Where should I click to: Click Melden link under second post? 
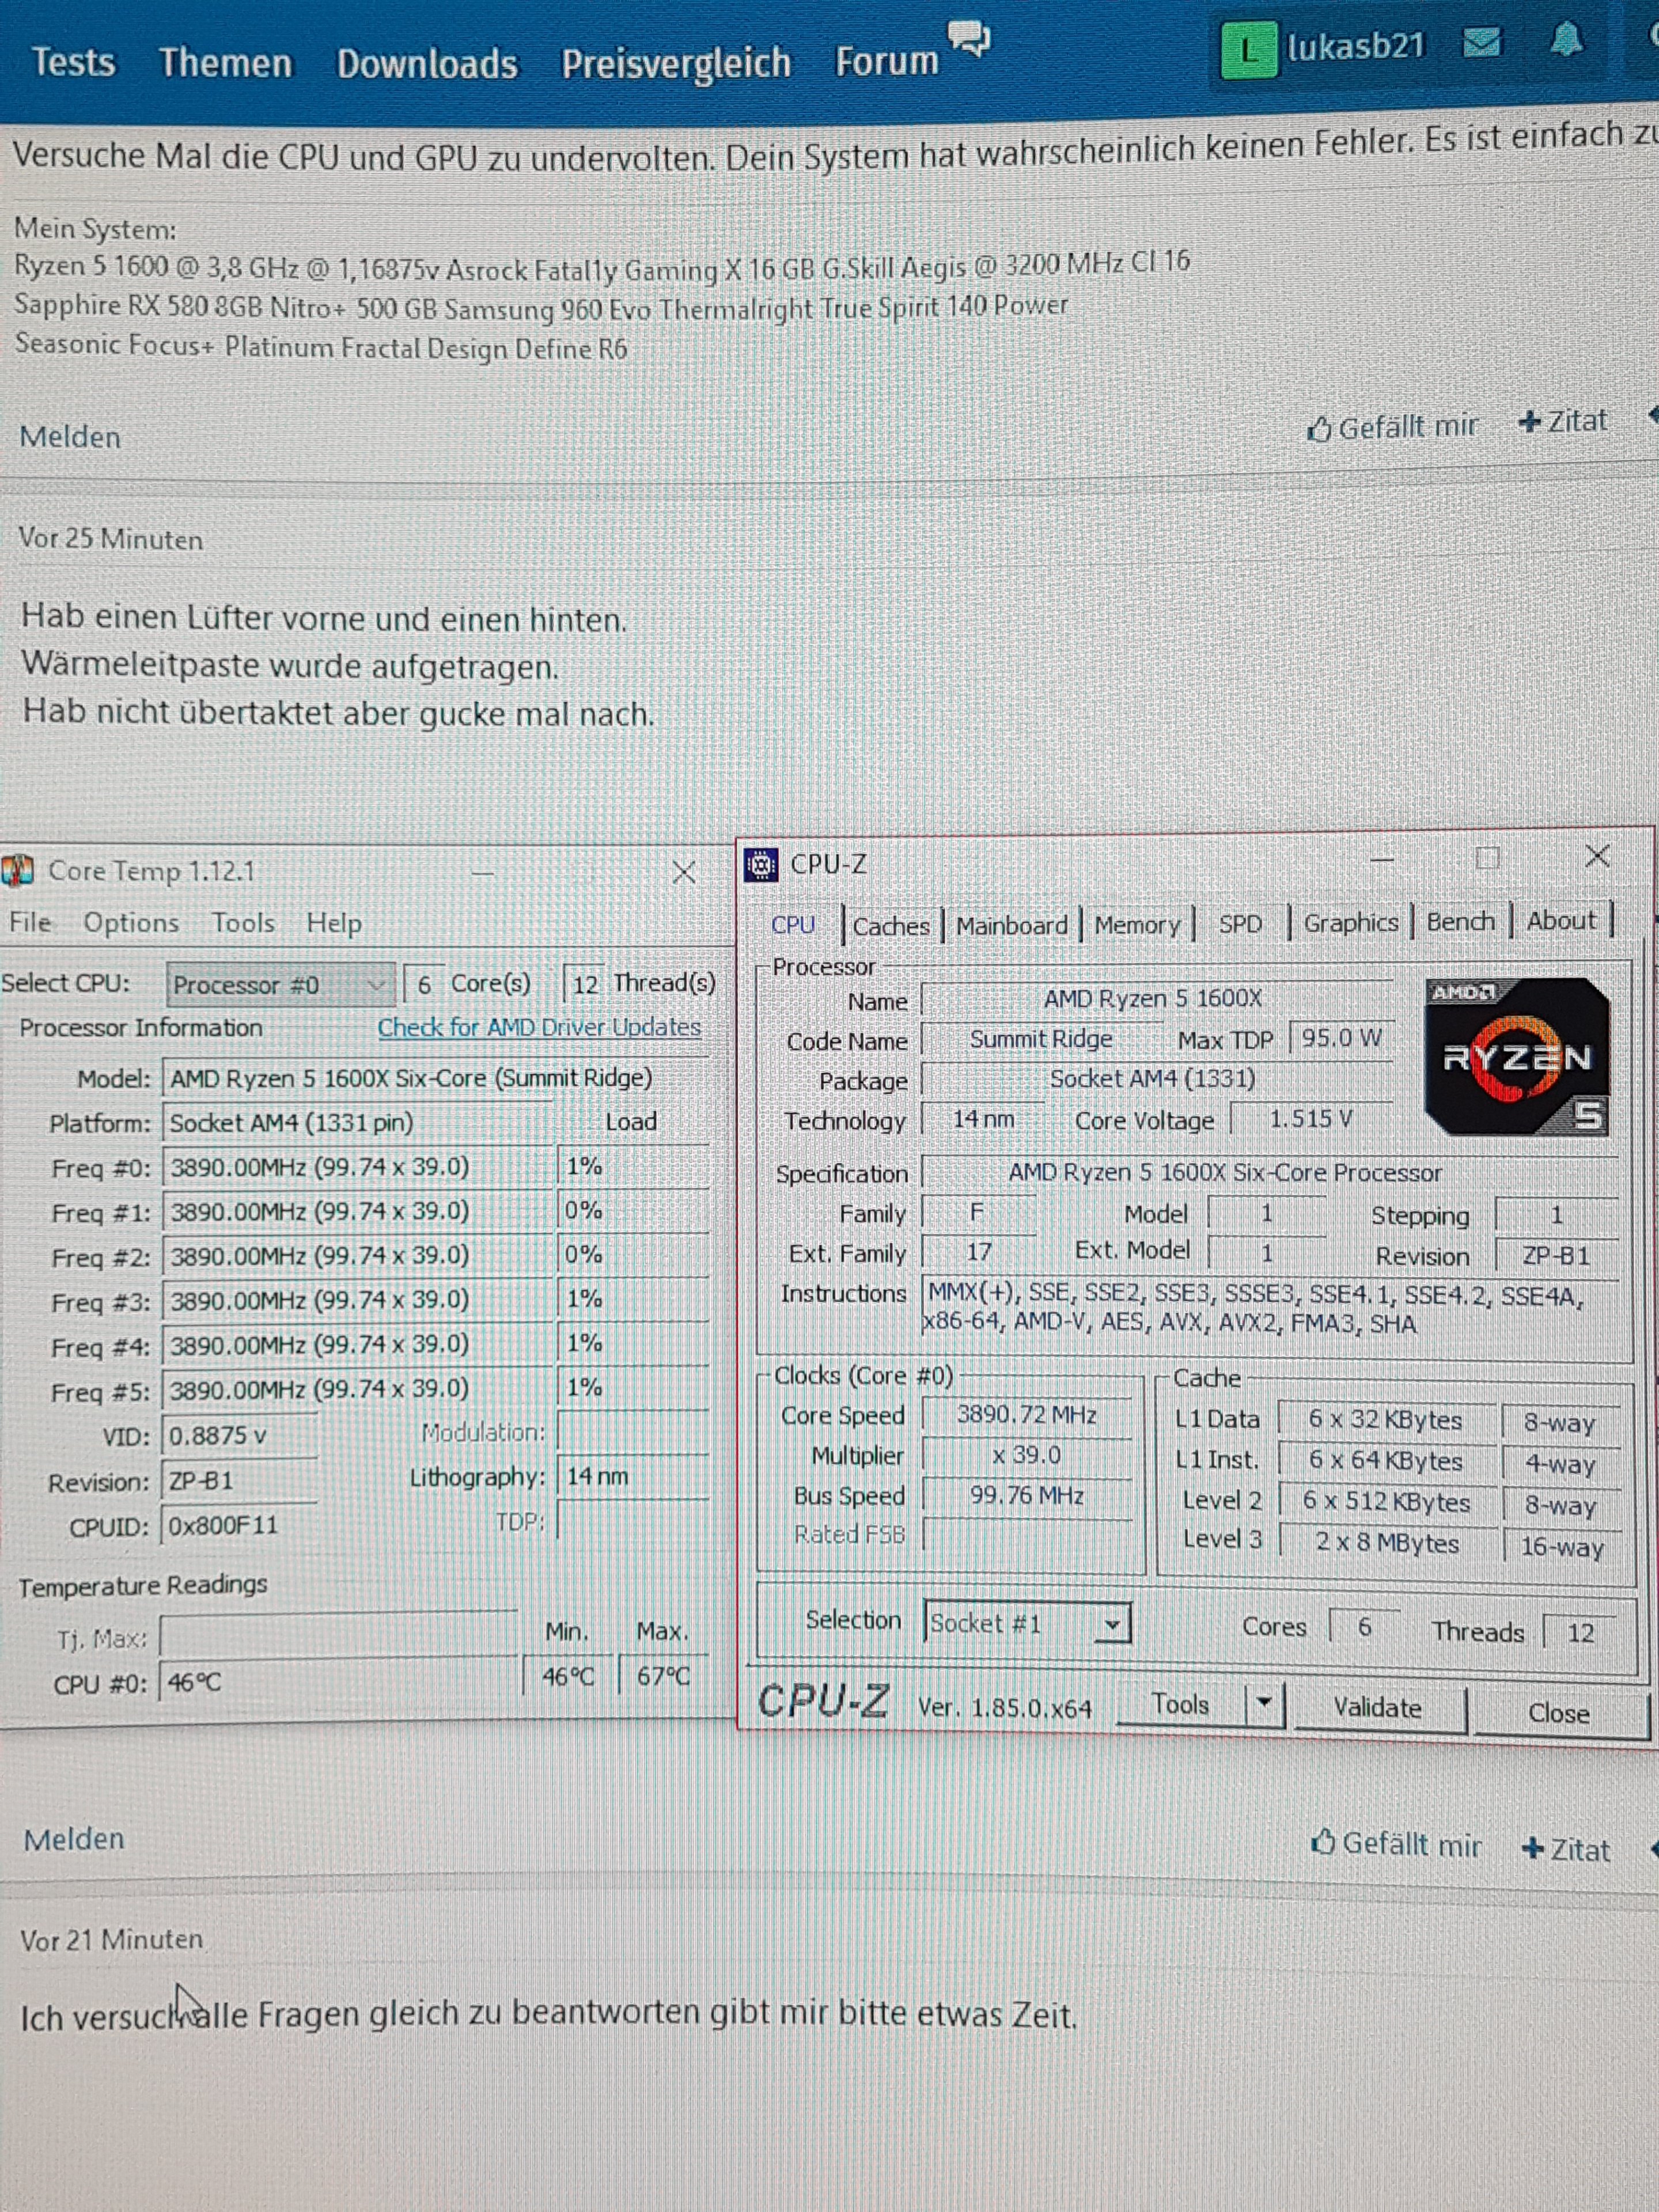point(74,1839)
